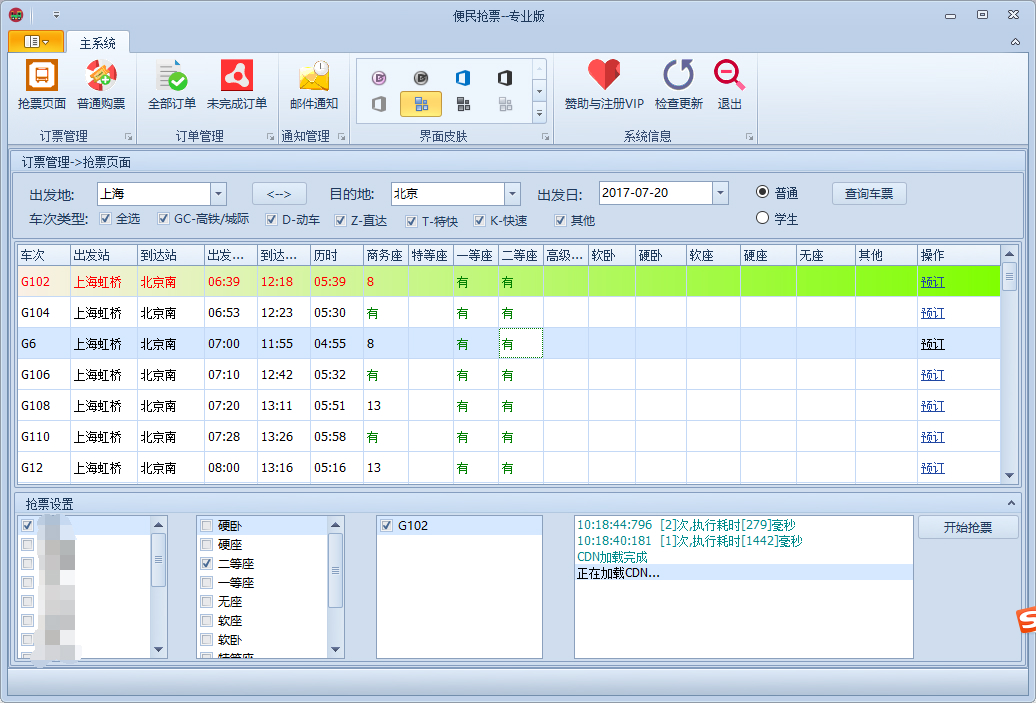1036x703 pixels.
Task: Click 查询车票 to search trains
Action: pos(868,193)
